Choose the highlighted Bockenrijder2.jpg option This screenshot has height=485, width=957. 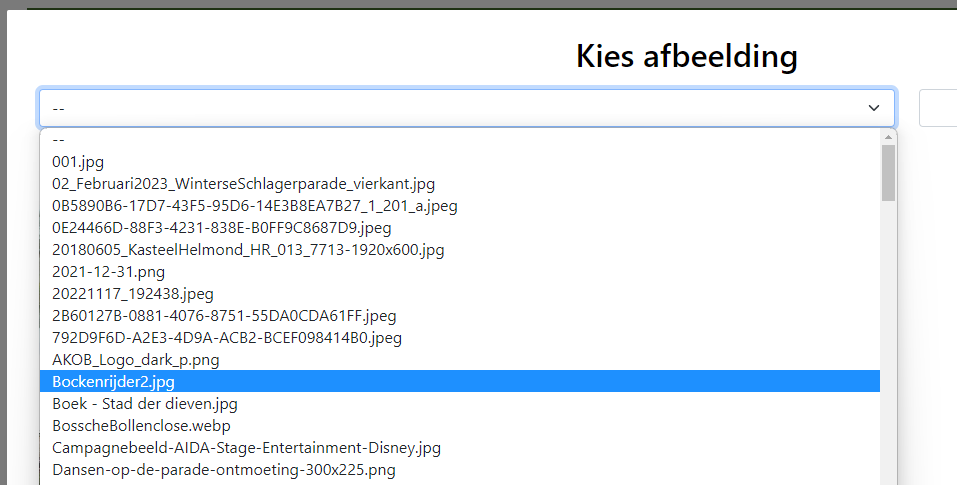[113, 382]
